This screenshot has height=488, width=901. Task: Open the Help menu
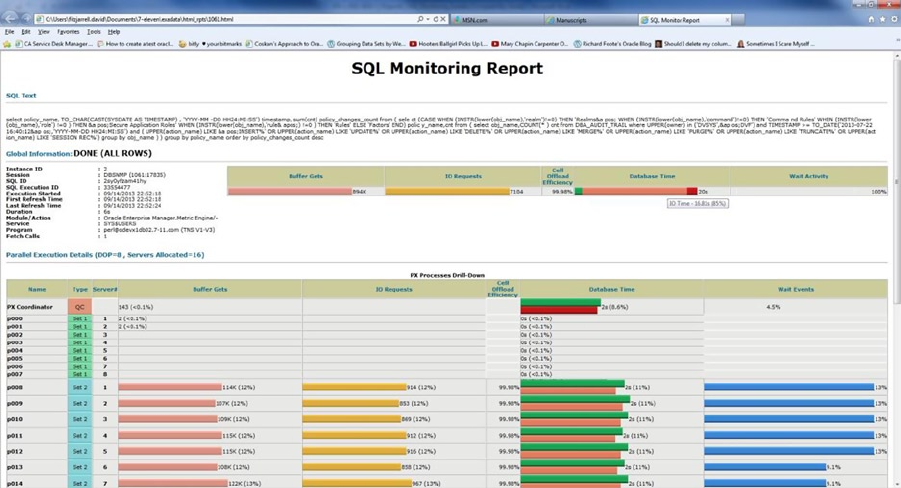[x=114, y=32]
